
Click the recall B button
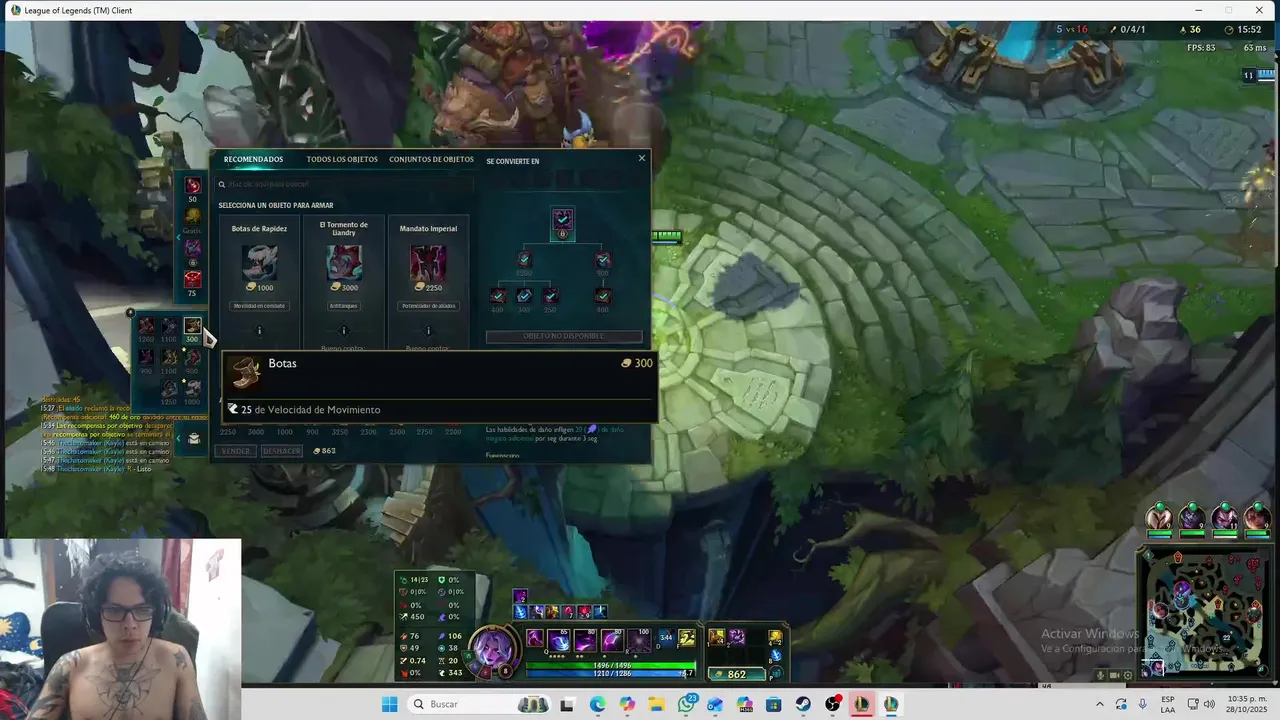coord(775,656)
